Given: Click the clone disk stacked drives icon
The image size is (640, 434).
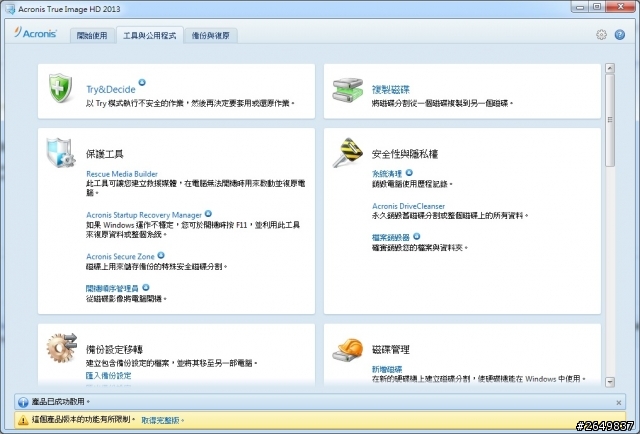Looking at the screenshot, I should point(347,90).
